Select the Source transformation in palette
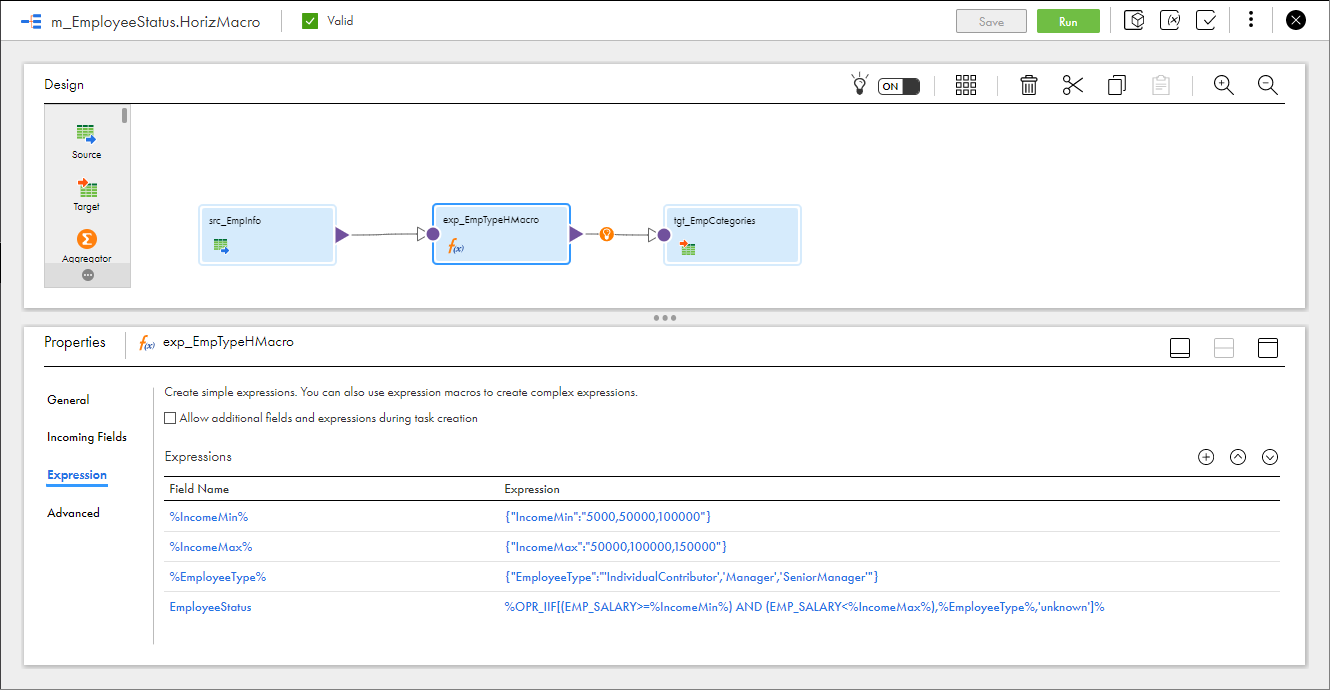Image resolution: width=1330 pixels, height=690 pixels. point(87,141)
